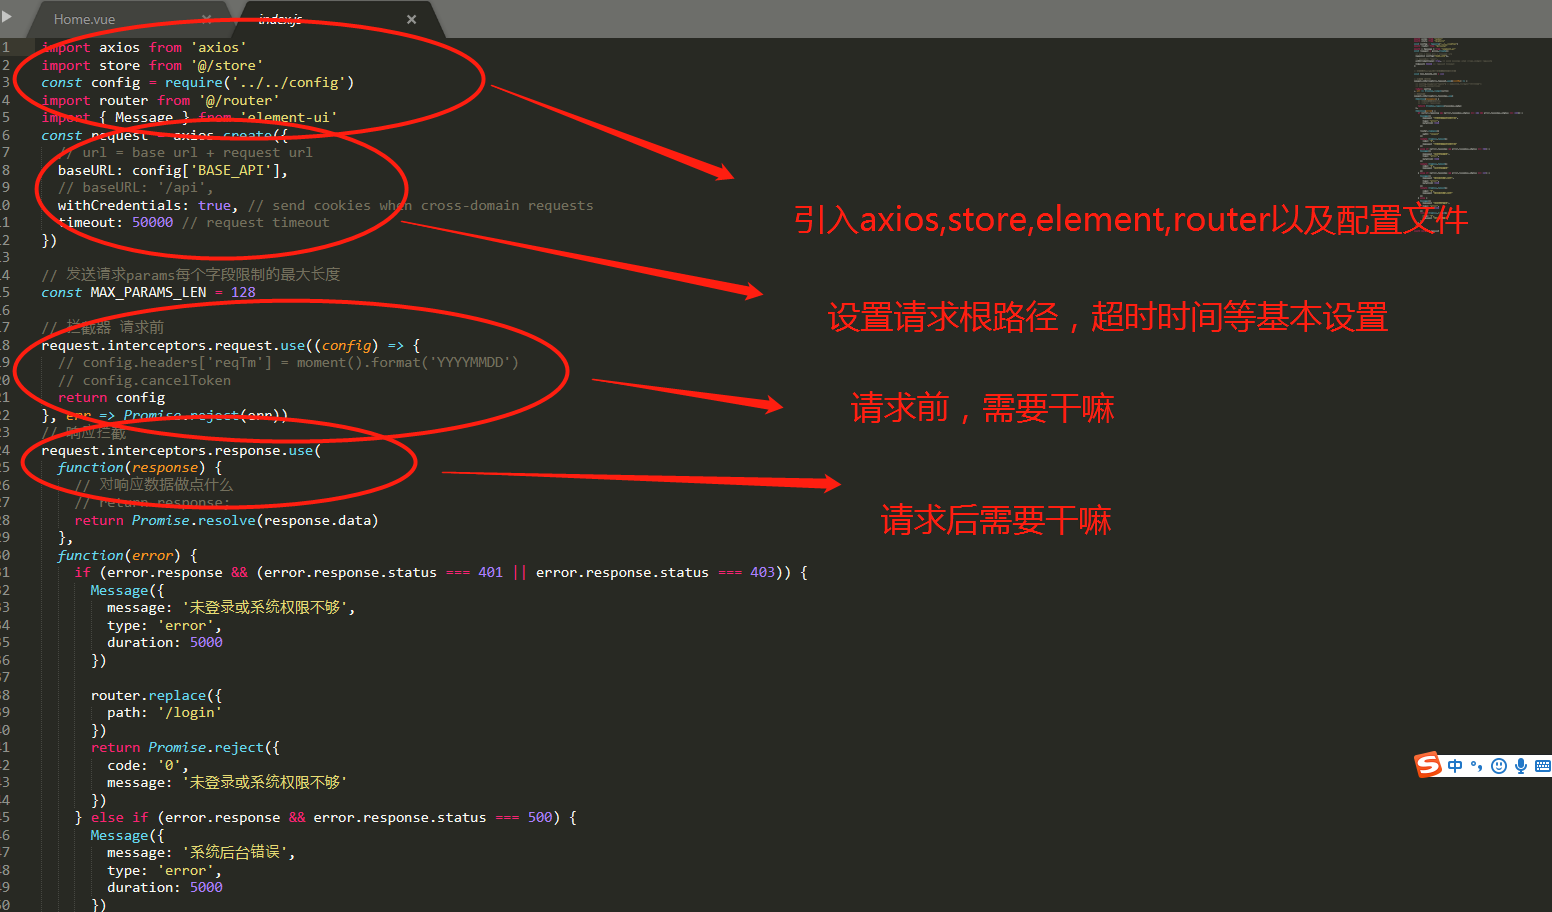1552x912 pixels.
Task: Click the 'element-ui' import string
Action: 289,117
